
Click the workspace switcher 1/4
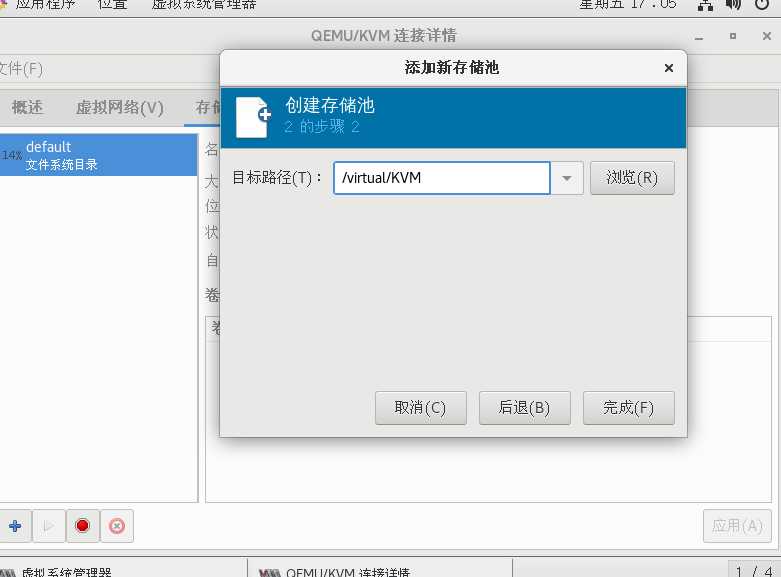[x=754, y=571]
